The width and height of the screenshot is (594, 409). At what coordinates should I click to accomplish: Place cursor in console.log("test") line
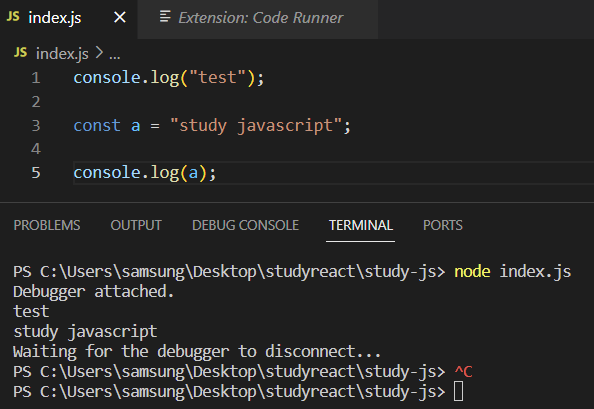point(169,78)
